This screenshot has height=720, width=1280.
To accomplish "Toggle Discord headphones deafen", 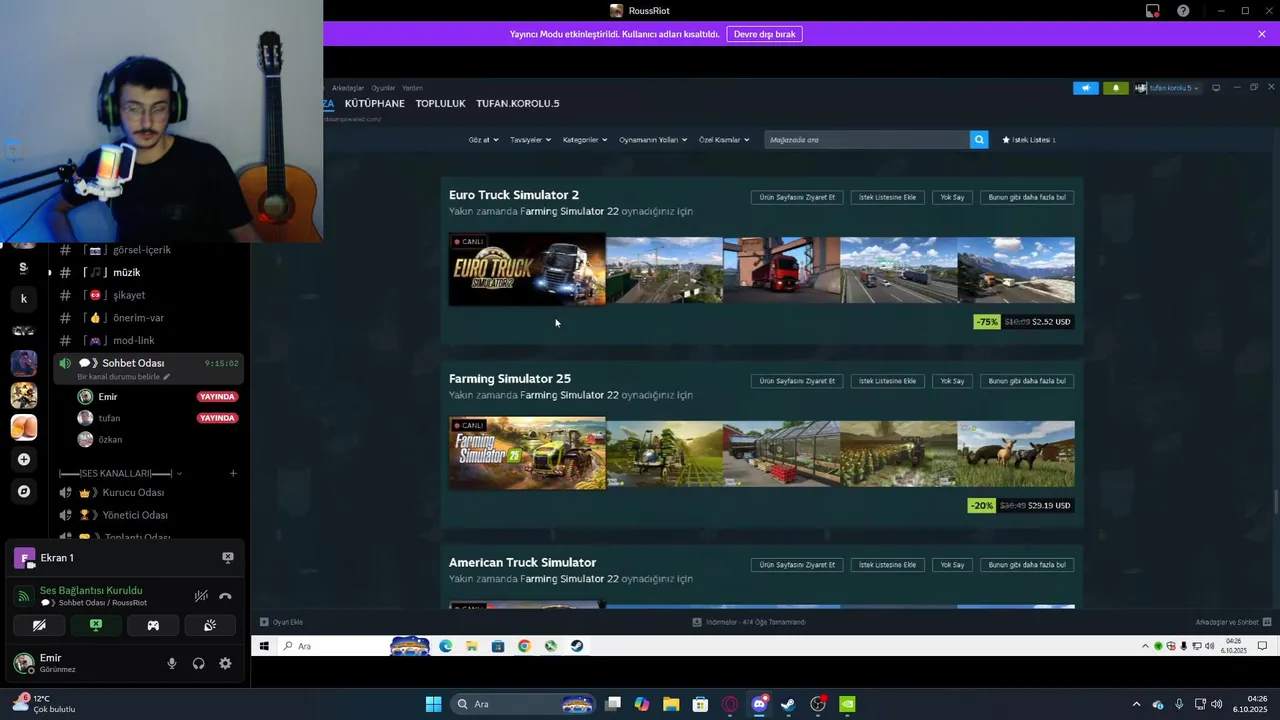I will click(198, 663).
